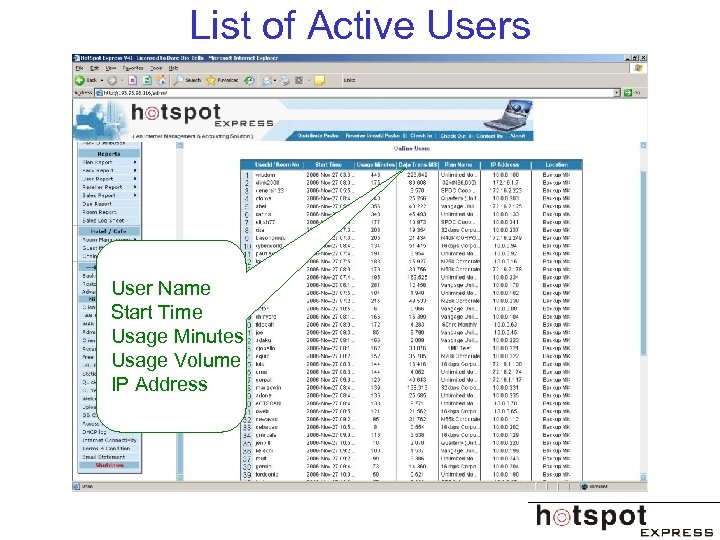720x540 pixels.
Task: Open Internet Connectivity in the sidebar
Action: [x=109, y=440]
